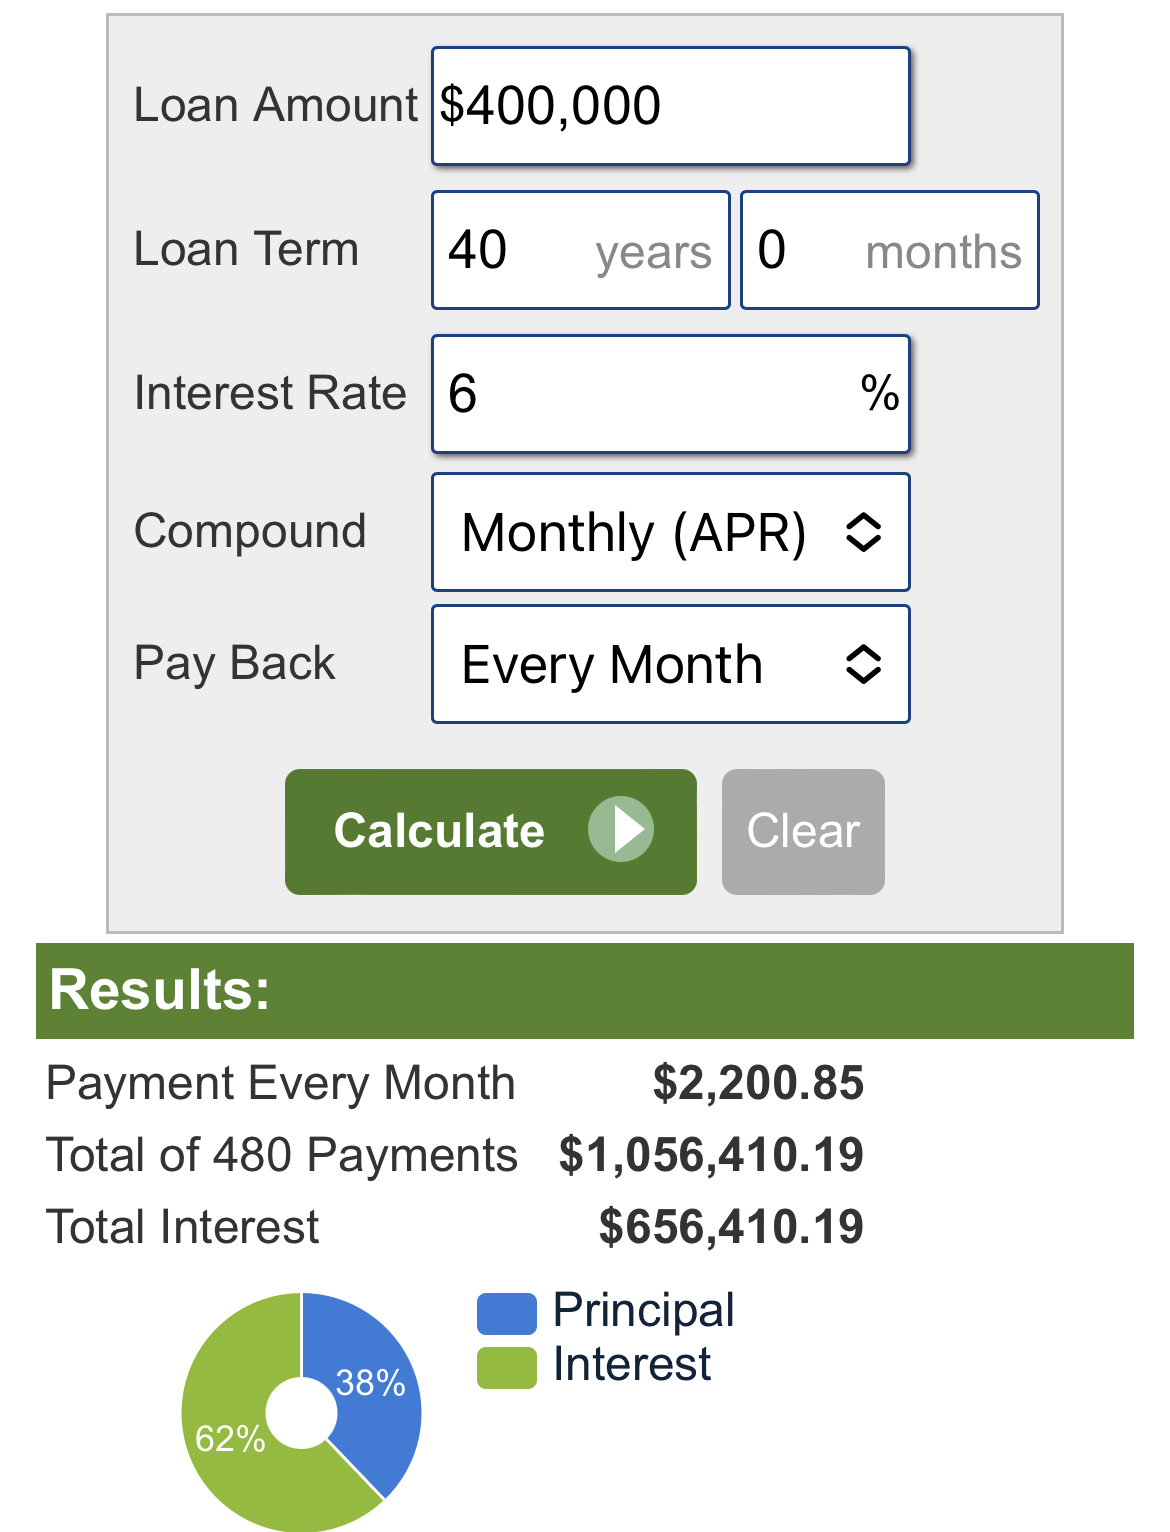Click the Total of 480 Payments amount
The width and height of the screenshot is (1170, 1532).
pyautogui.click(x=711, y=1155)
